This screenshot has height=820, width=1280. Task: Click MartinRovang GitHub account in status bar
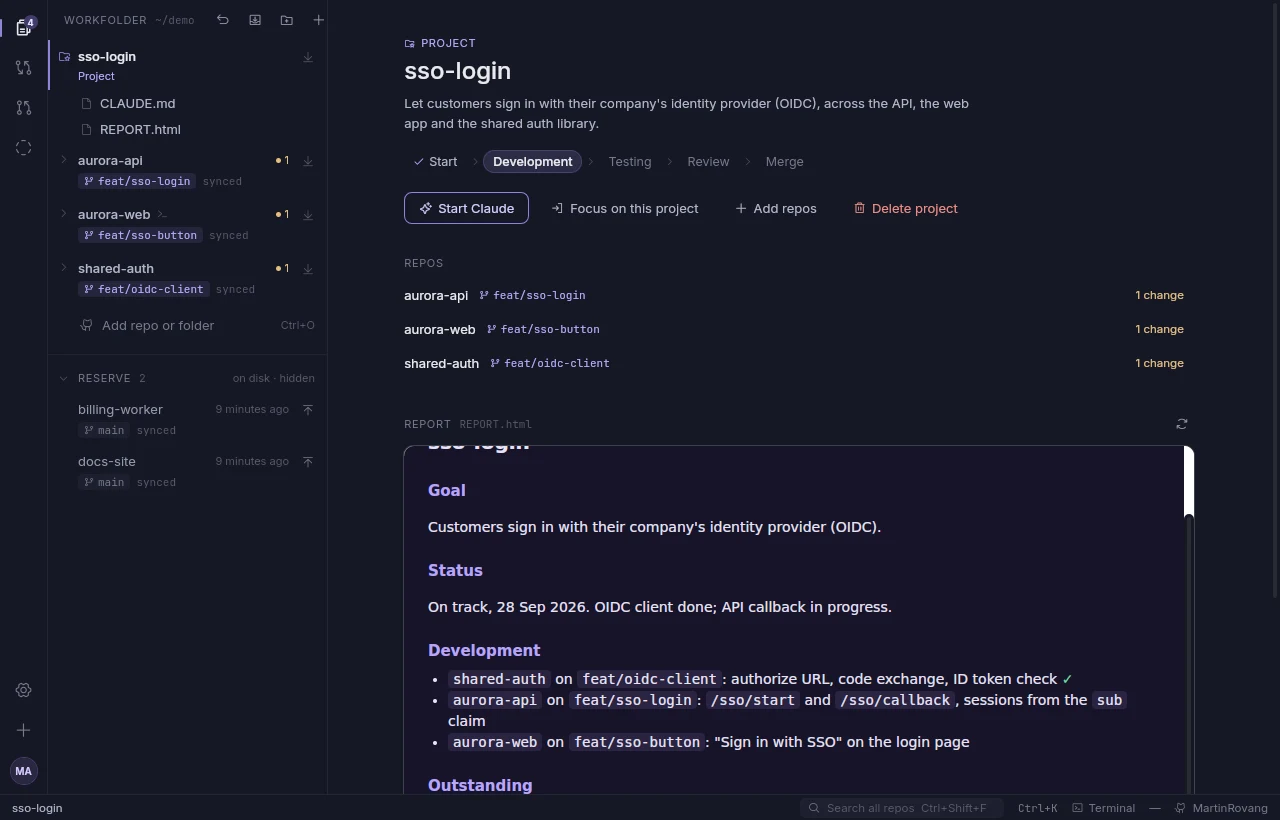pos(1221,808)
